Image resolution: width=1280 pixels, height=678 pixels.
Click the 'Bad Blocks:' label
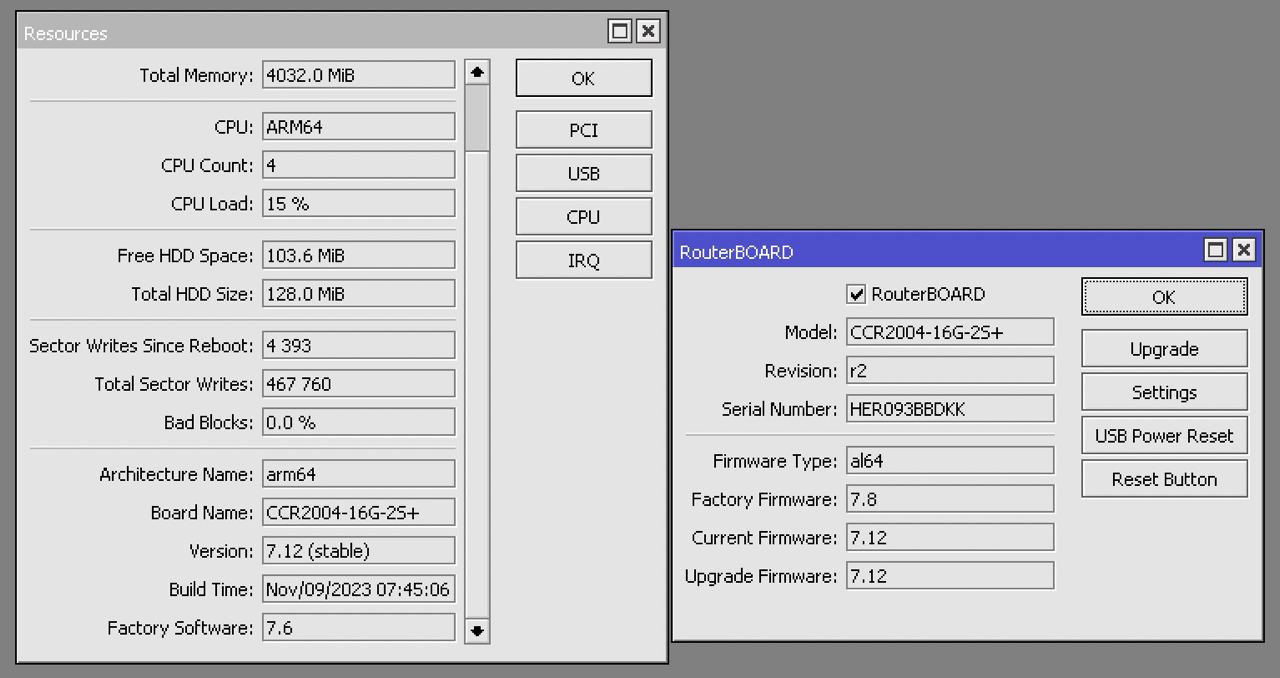point(209,422)
